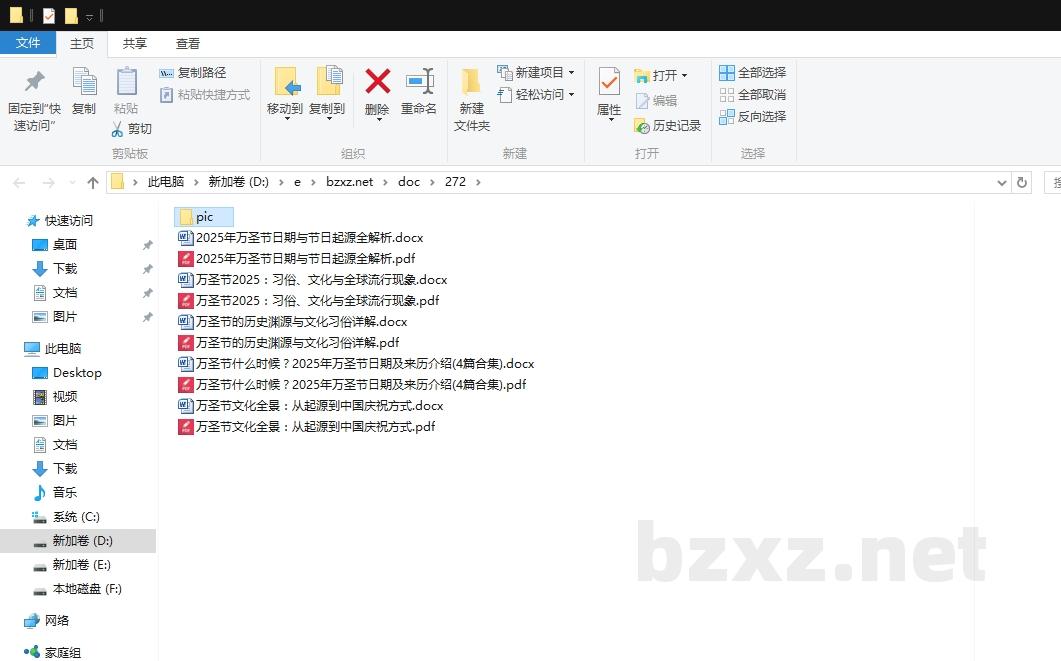Select System (C:) drive in navigation pane

coord(76,517)
